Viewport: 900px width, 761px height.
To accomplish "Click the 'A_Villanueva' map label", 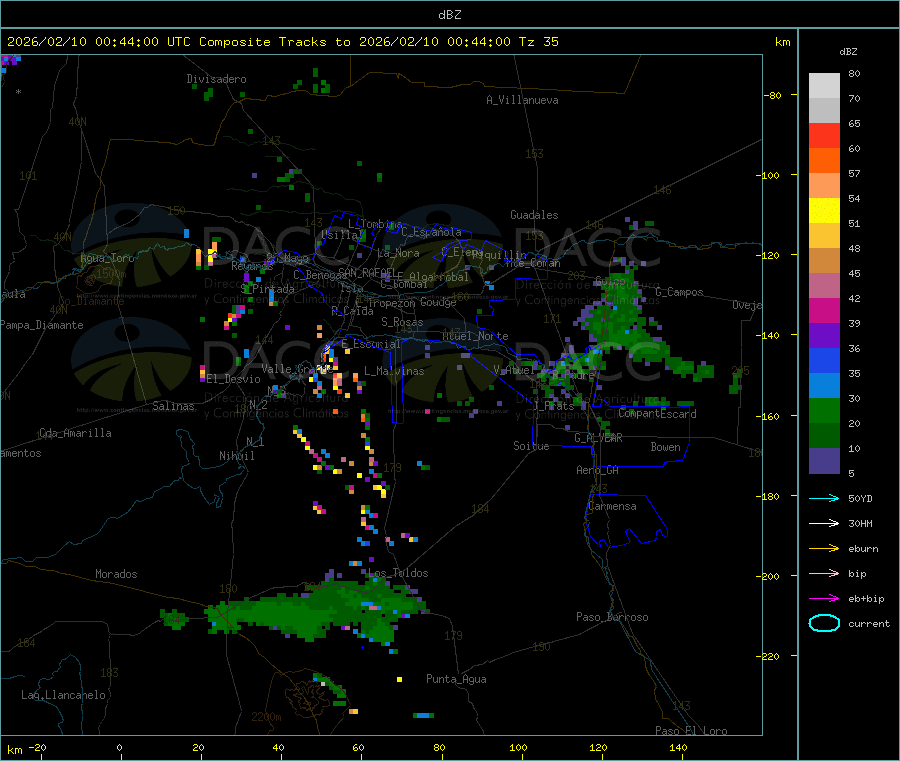I will click(x=522, y=100).
